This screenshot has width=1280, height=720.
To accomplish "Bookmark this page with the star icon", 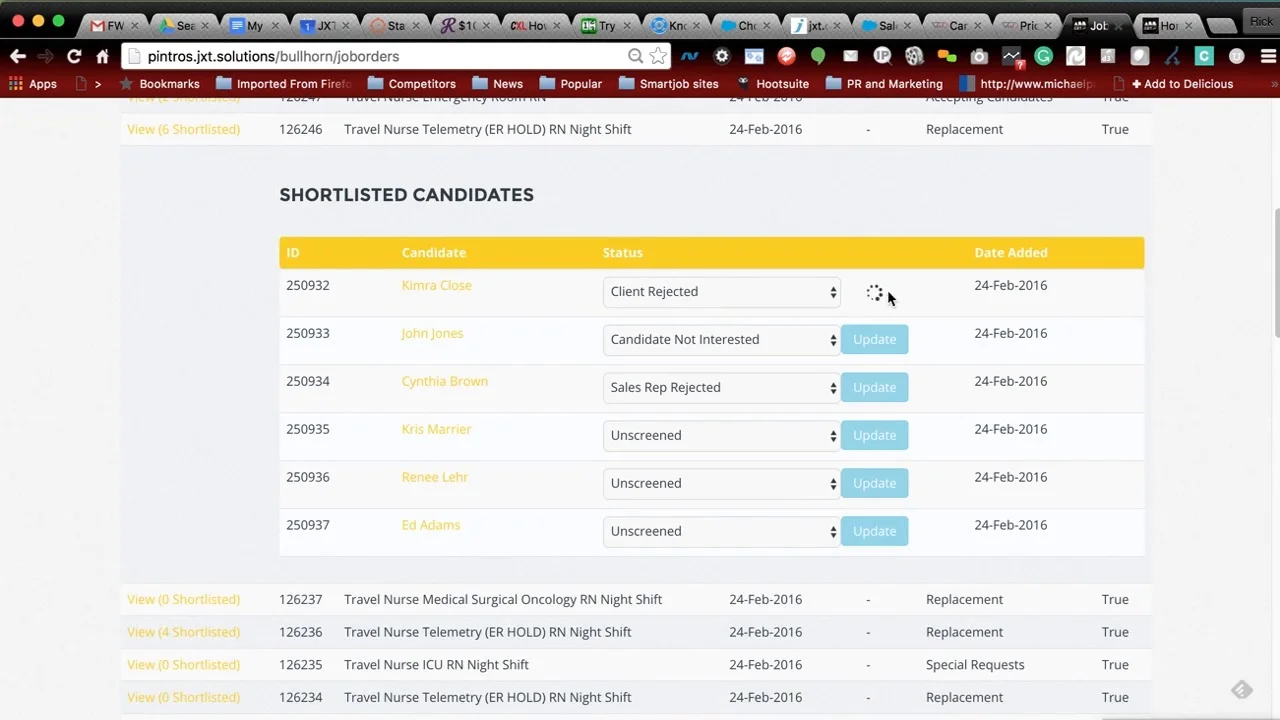I will point(658,56).
